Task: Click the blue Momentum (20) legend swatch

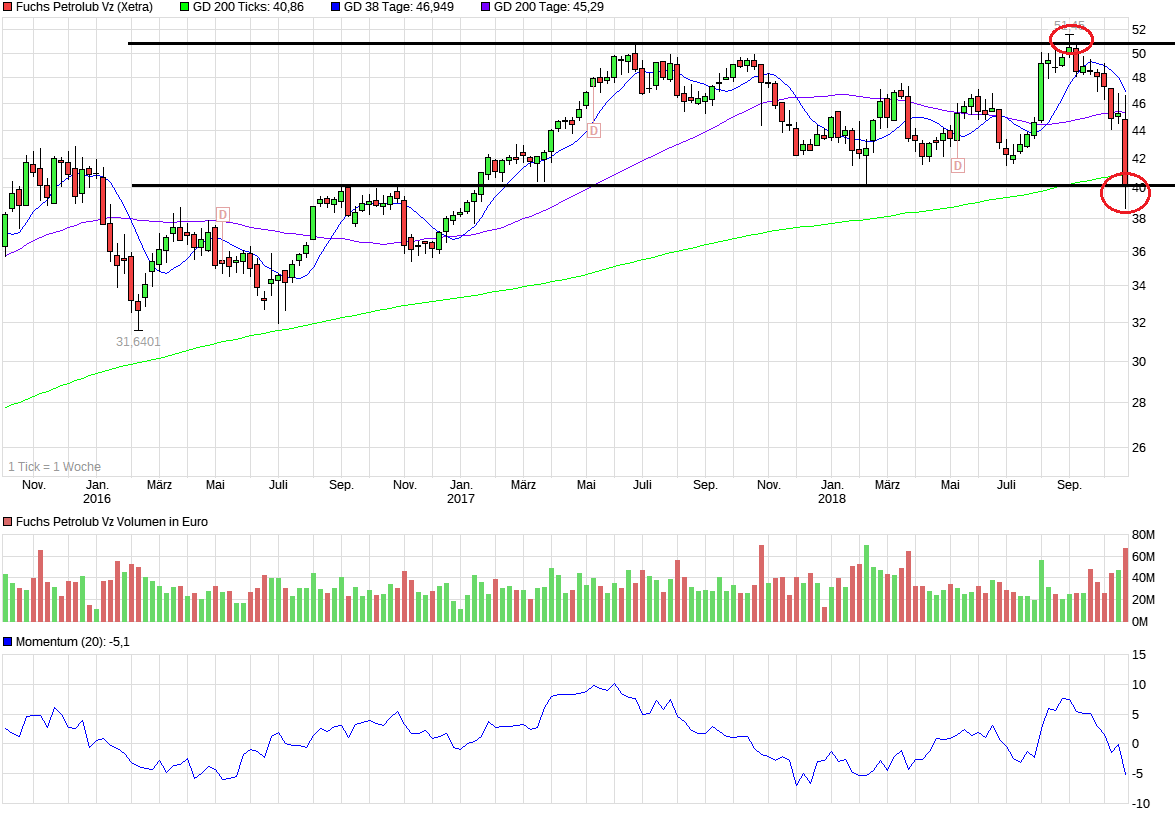Action: [x=8, y=642]
